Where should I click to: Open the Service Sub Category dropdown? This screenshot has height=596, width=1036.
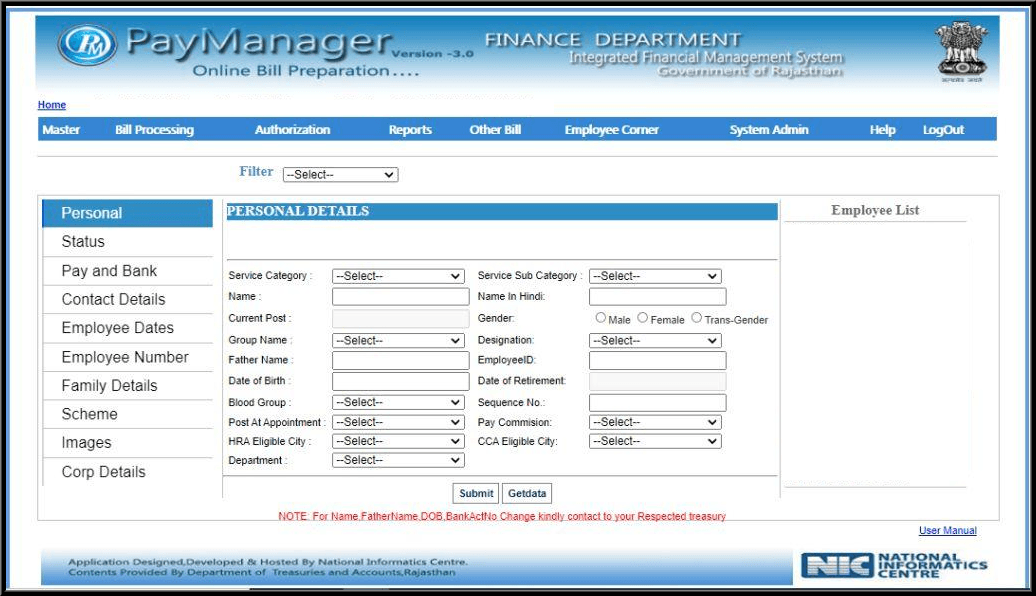[655, 276]
